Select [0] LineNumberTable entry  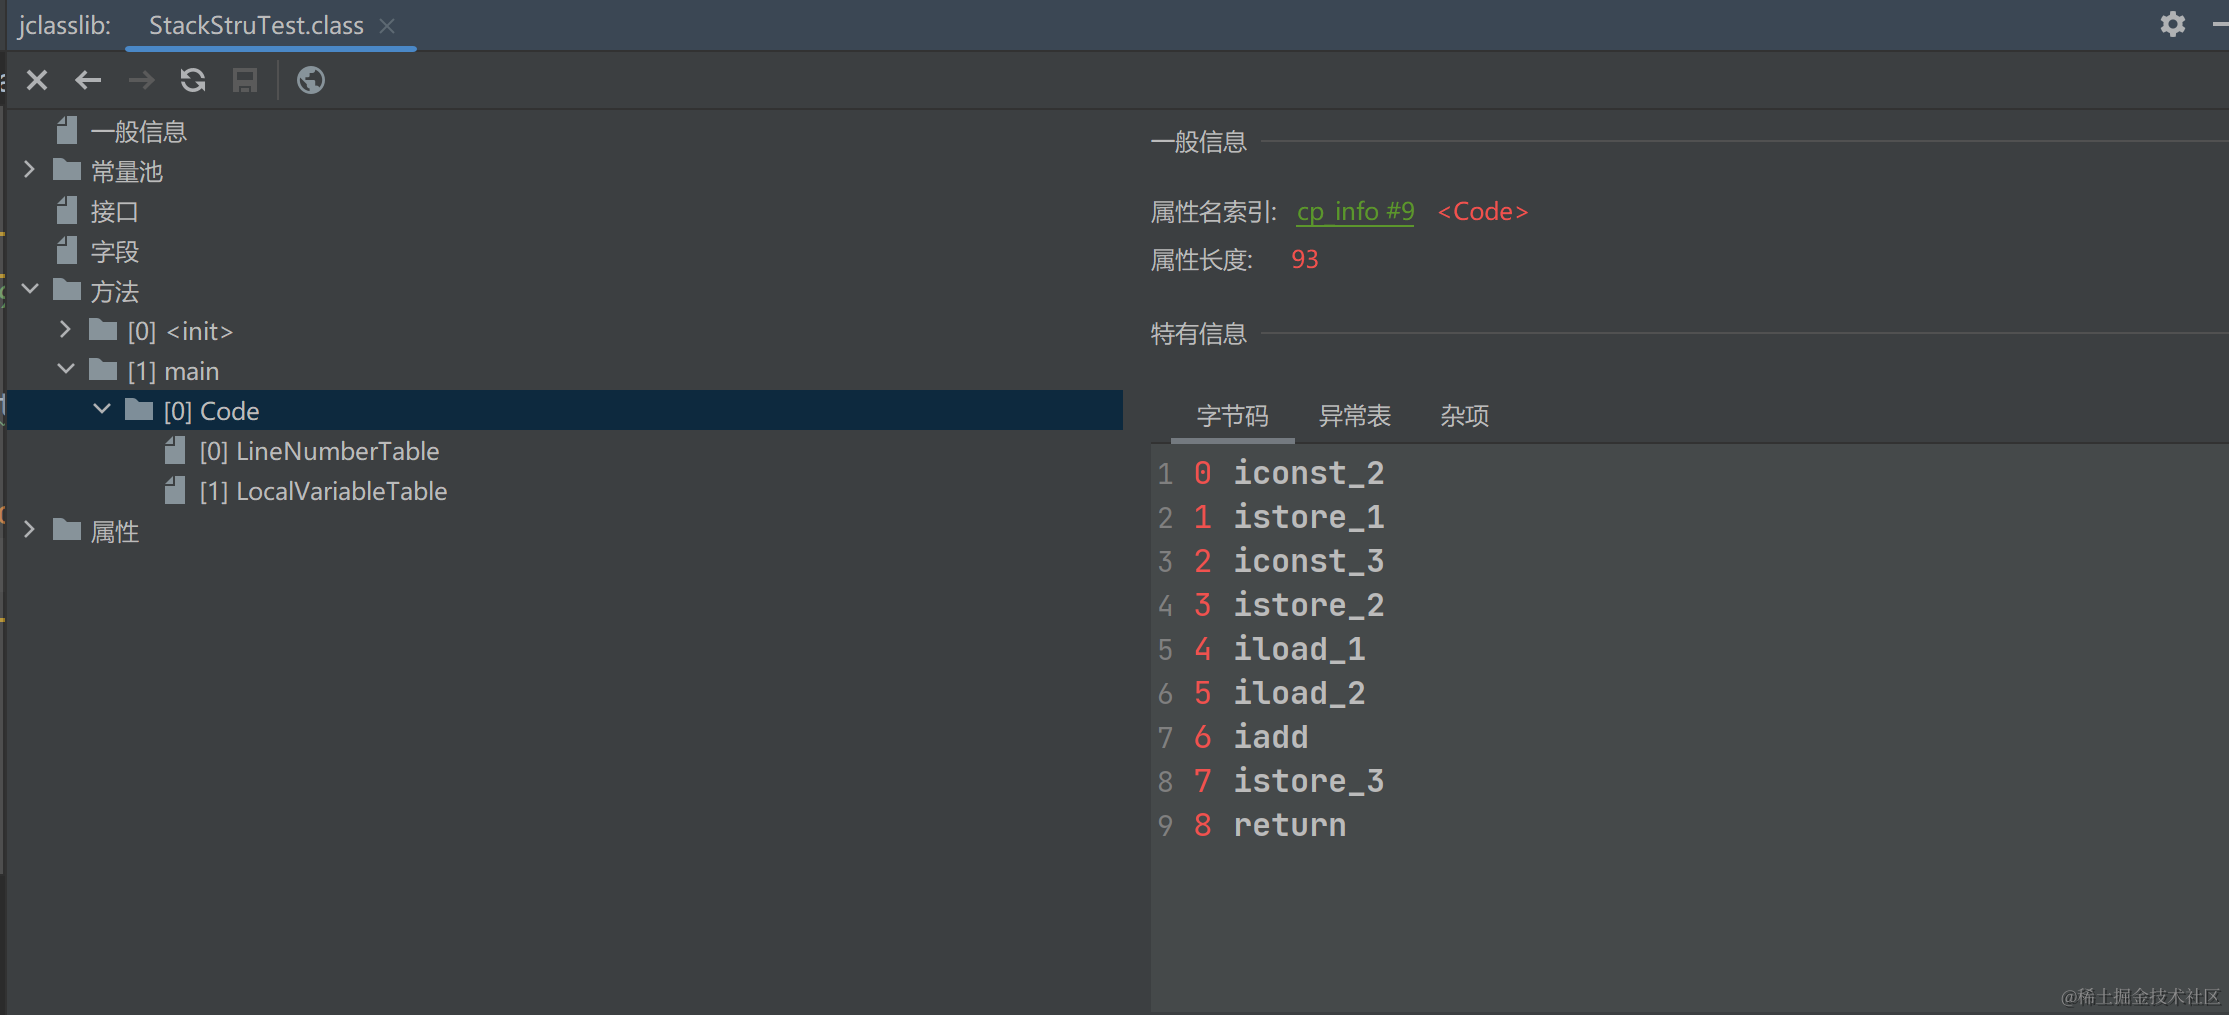[319, 451]
